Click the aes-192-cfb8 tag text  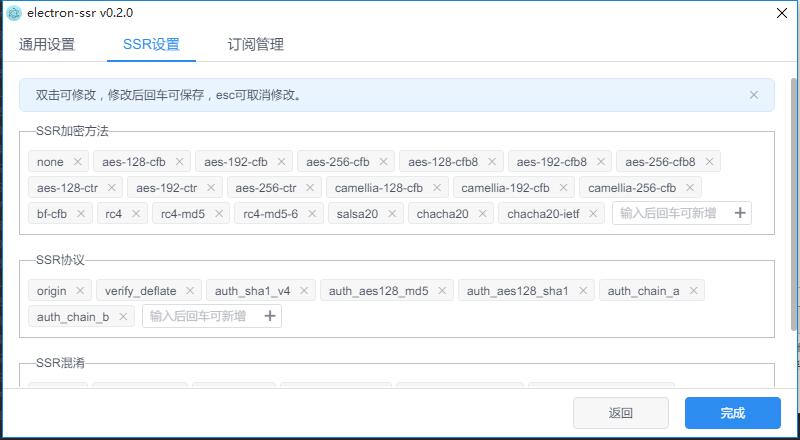552,162
